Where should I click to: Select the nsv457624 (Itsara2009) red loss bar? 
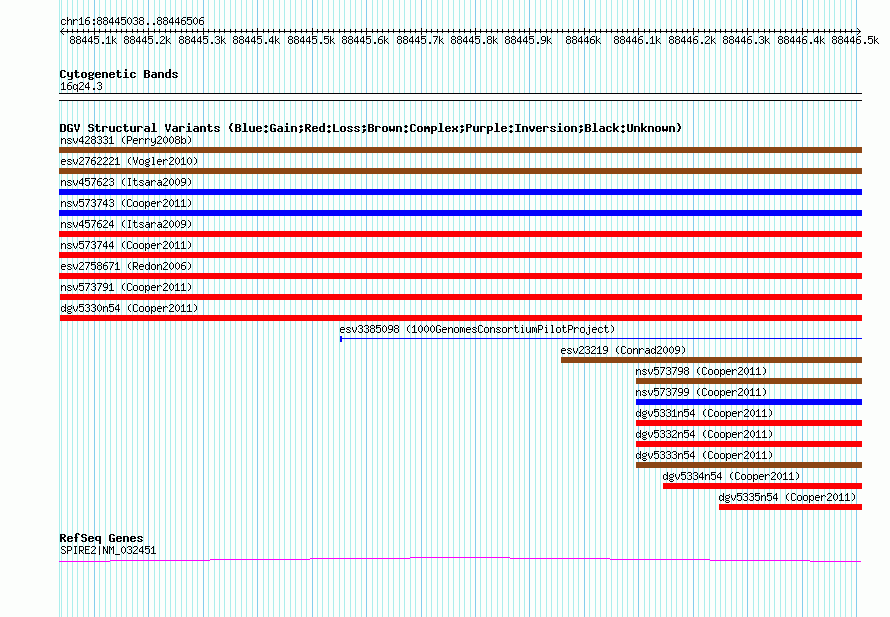[460, 234]
